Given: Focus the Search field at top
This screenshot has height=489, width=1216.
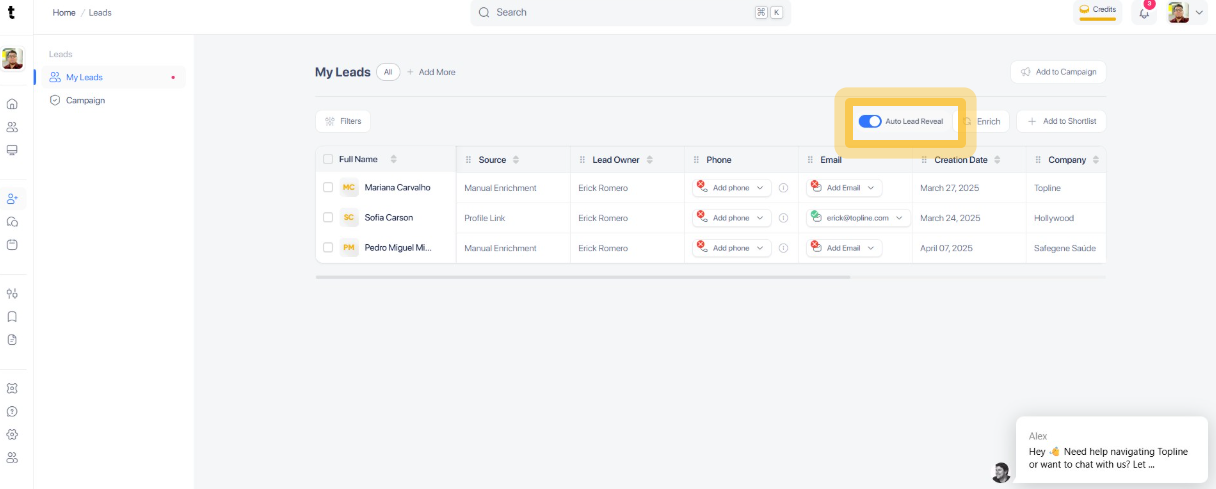Looking at the screenshot, I should click(630, 12).
